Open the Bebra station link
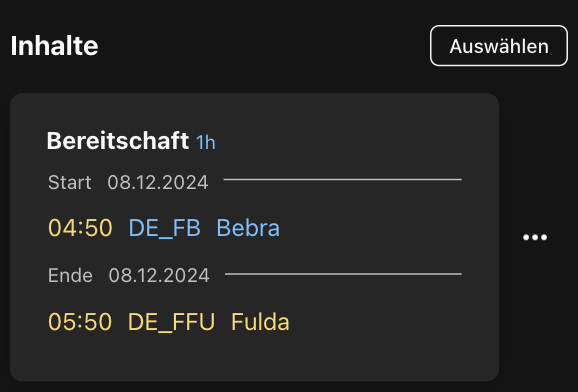 point(248,228)
